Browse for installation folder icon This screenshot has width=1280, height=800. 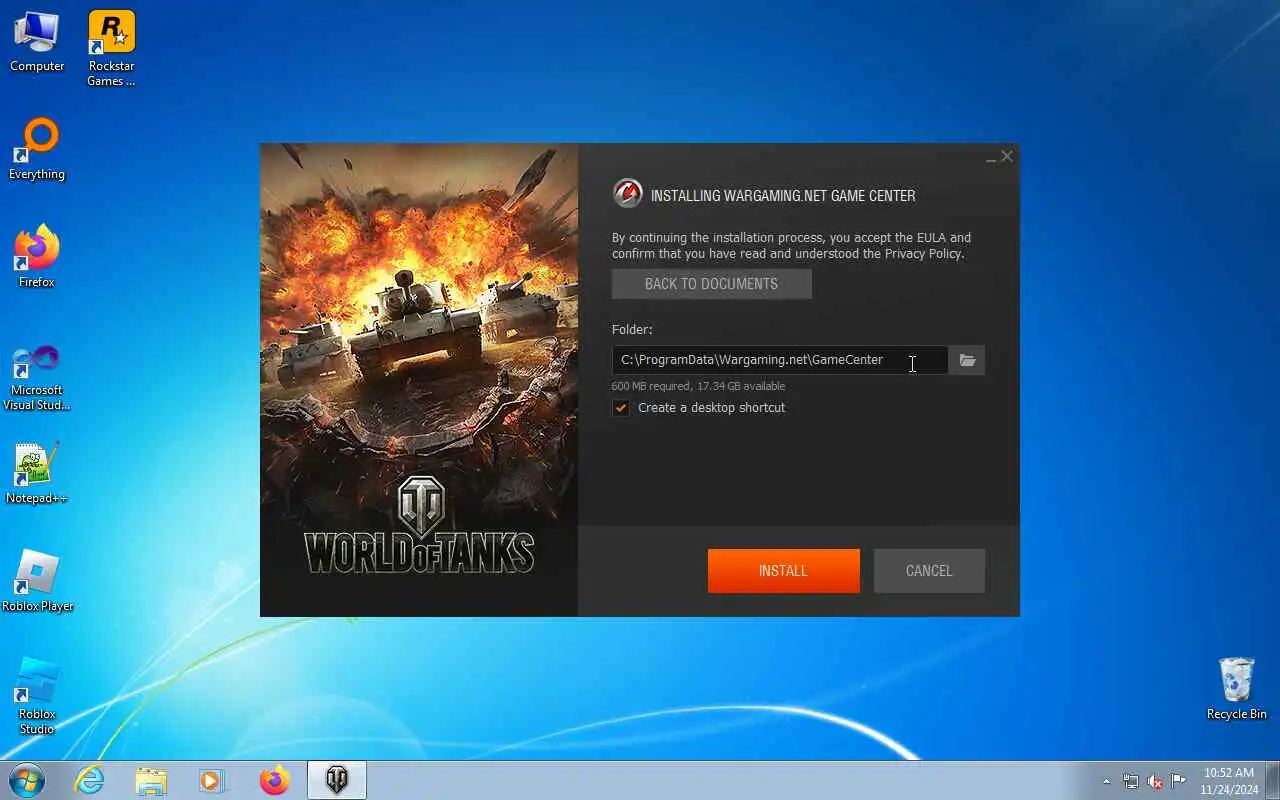(x=967, y=360)
